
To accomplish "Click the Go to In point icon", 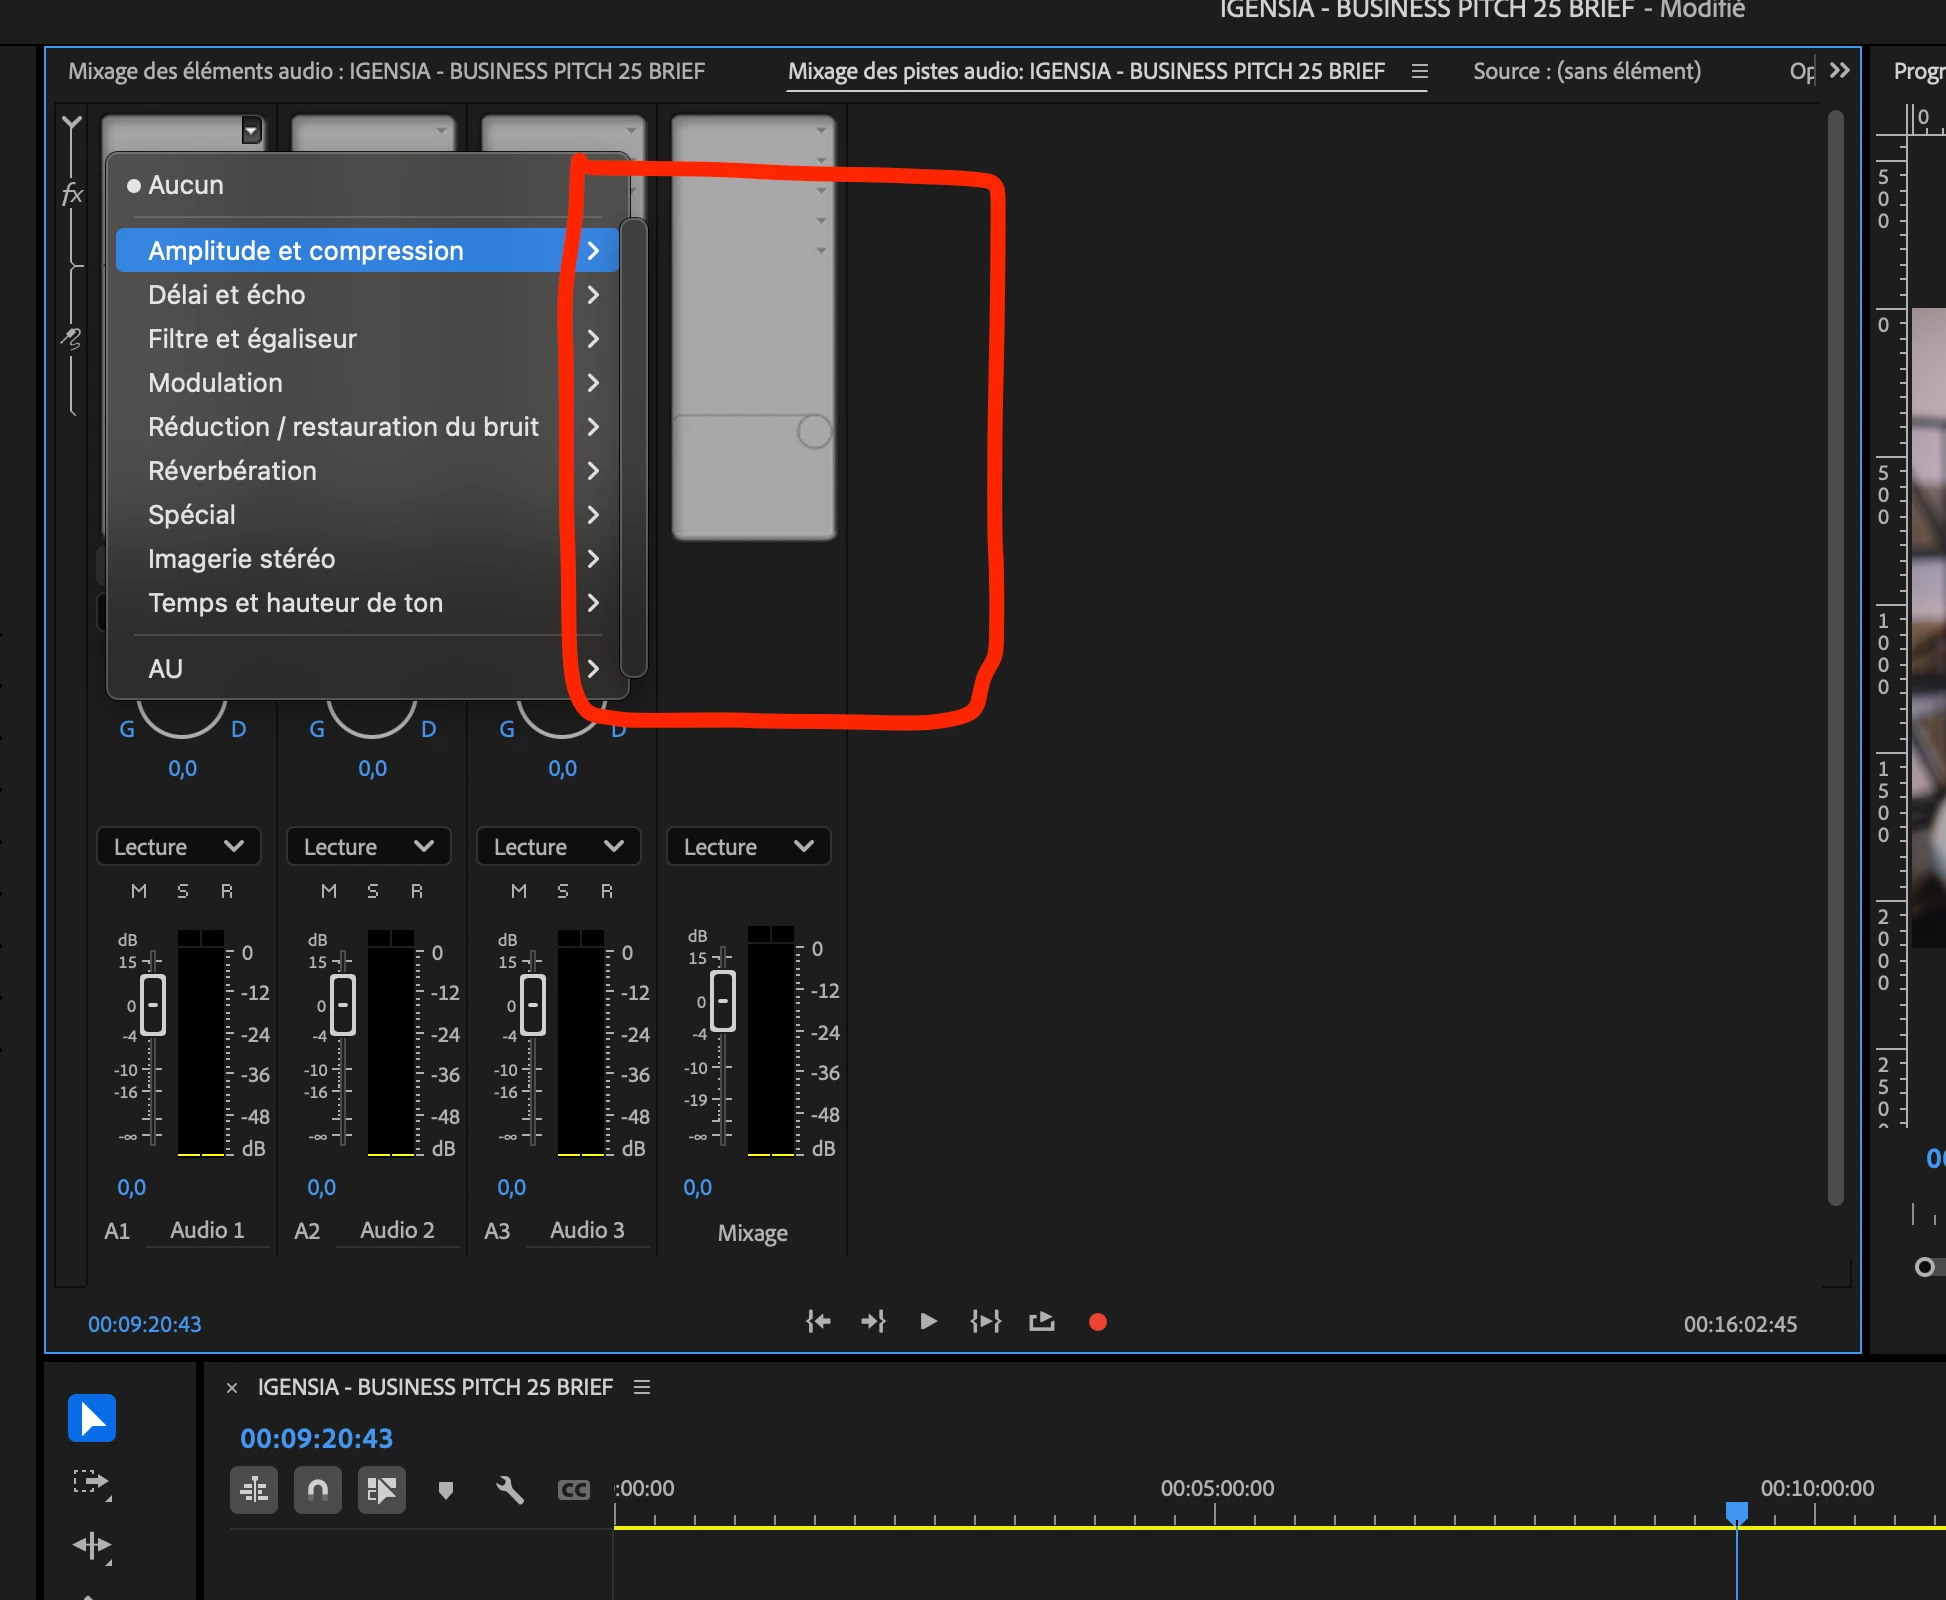I will (x=818, y=1322).
